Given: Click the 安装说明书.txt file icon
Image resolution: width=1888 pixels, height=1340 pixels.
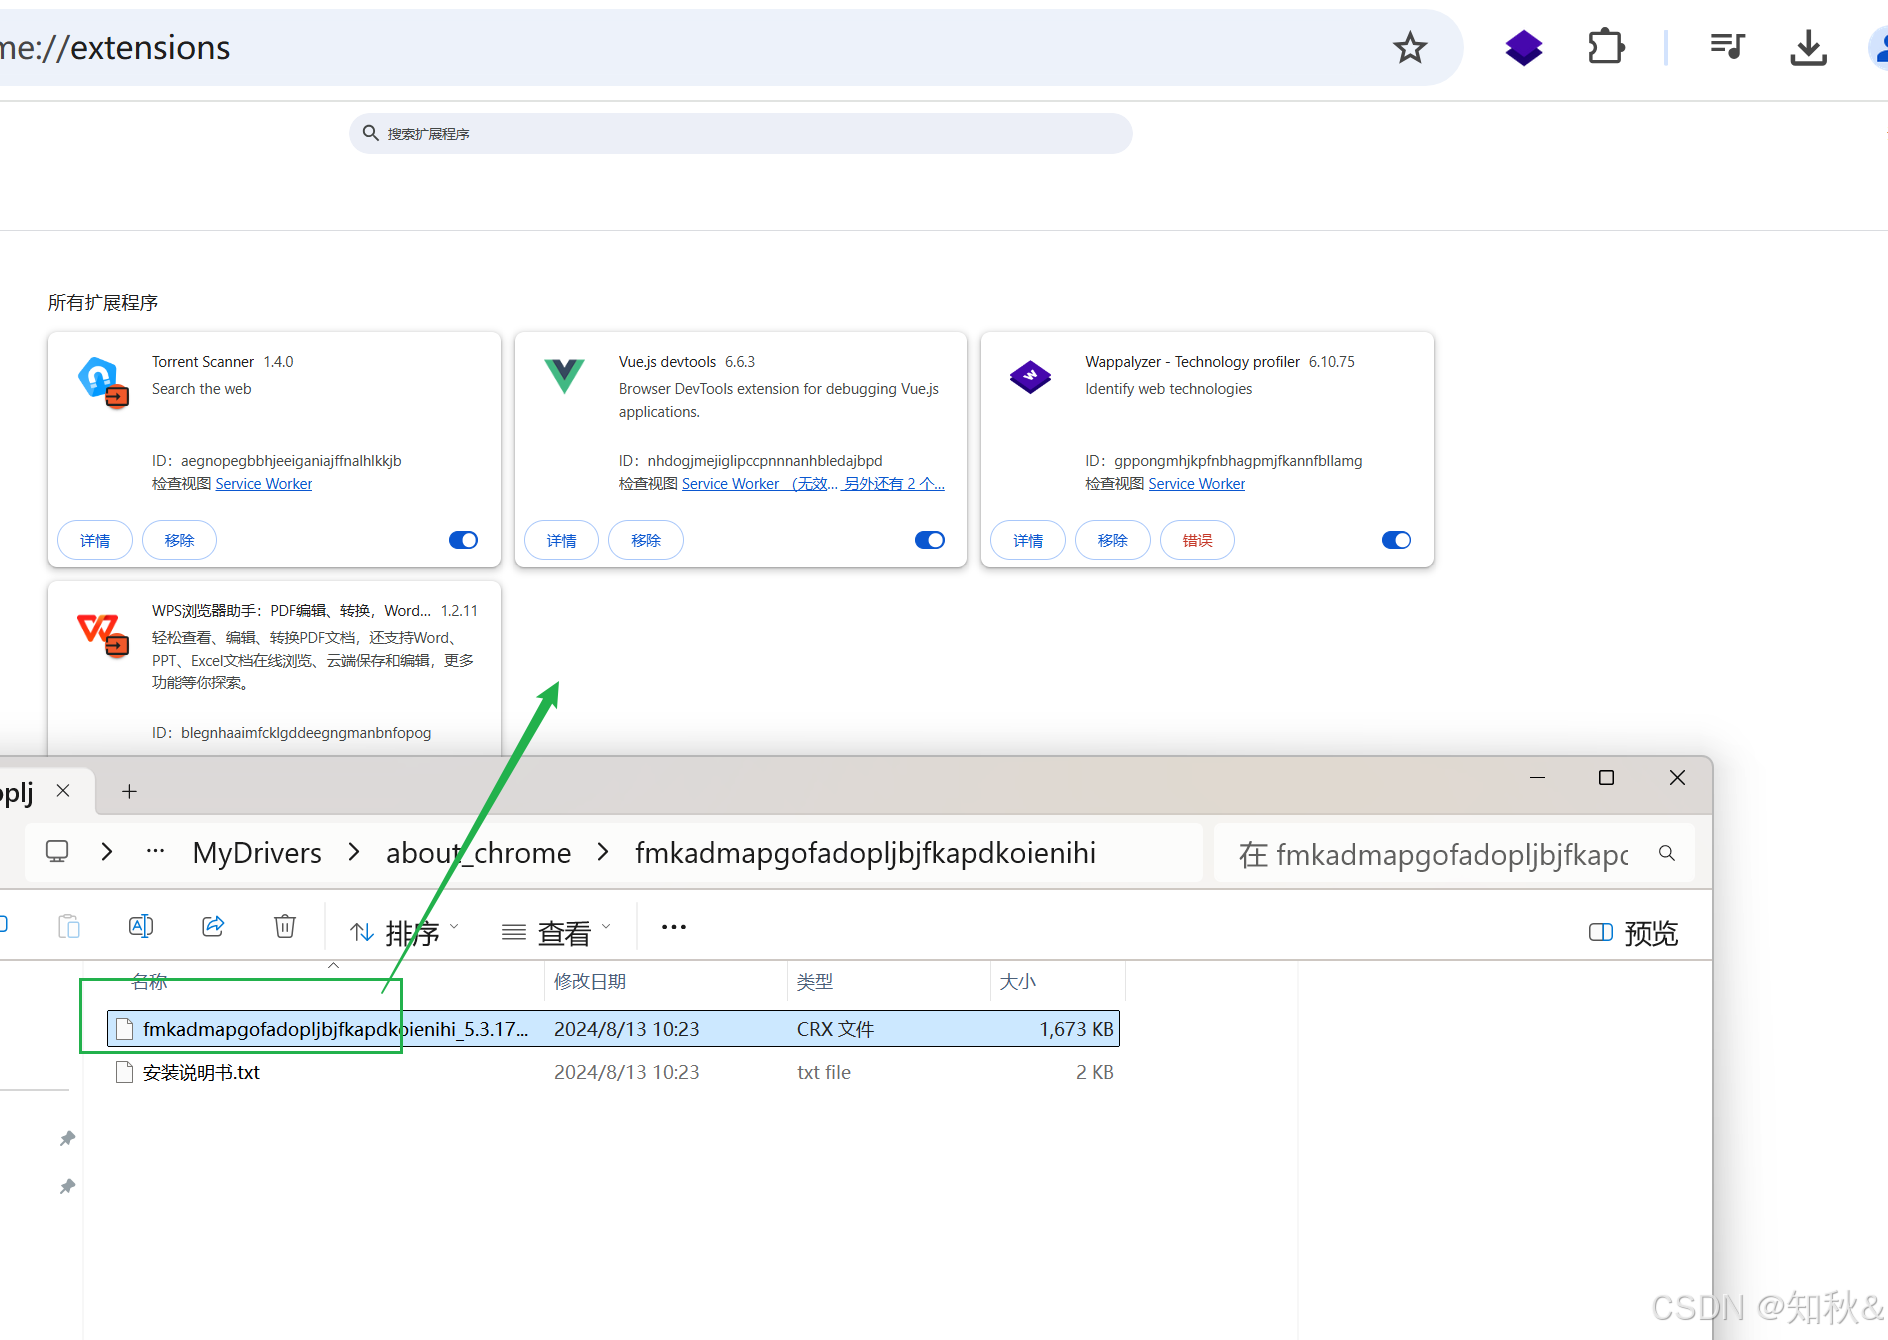Looking at the screenshot, I should pos(125,1072).
